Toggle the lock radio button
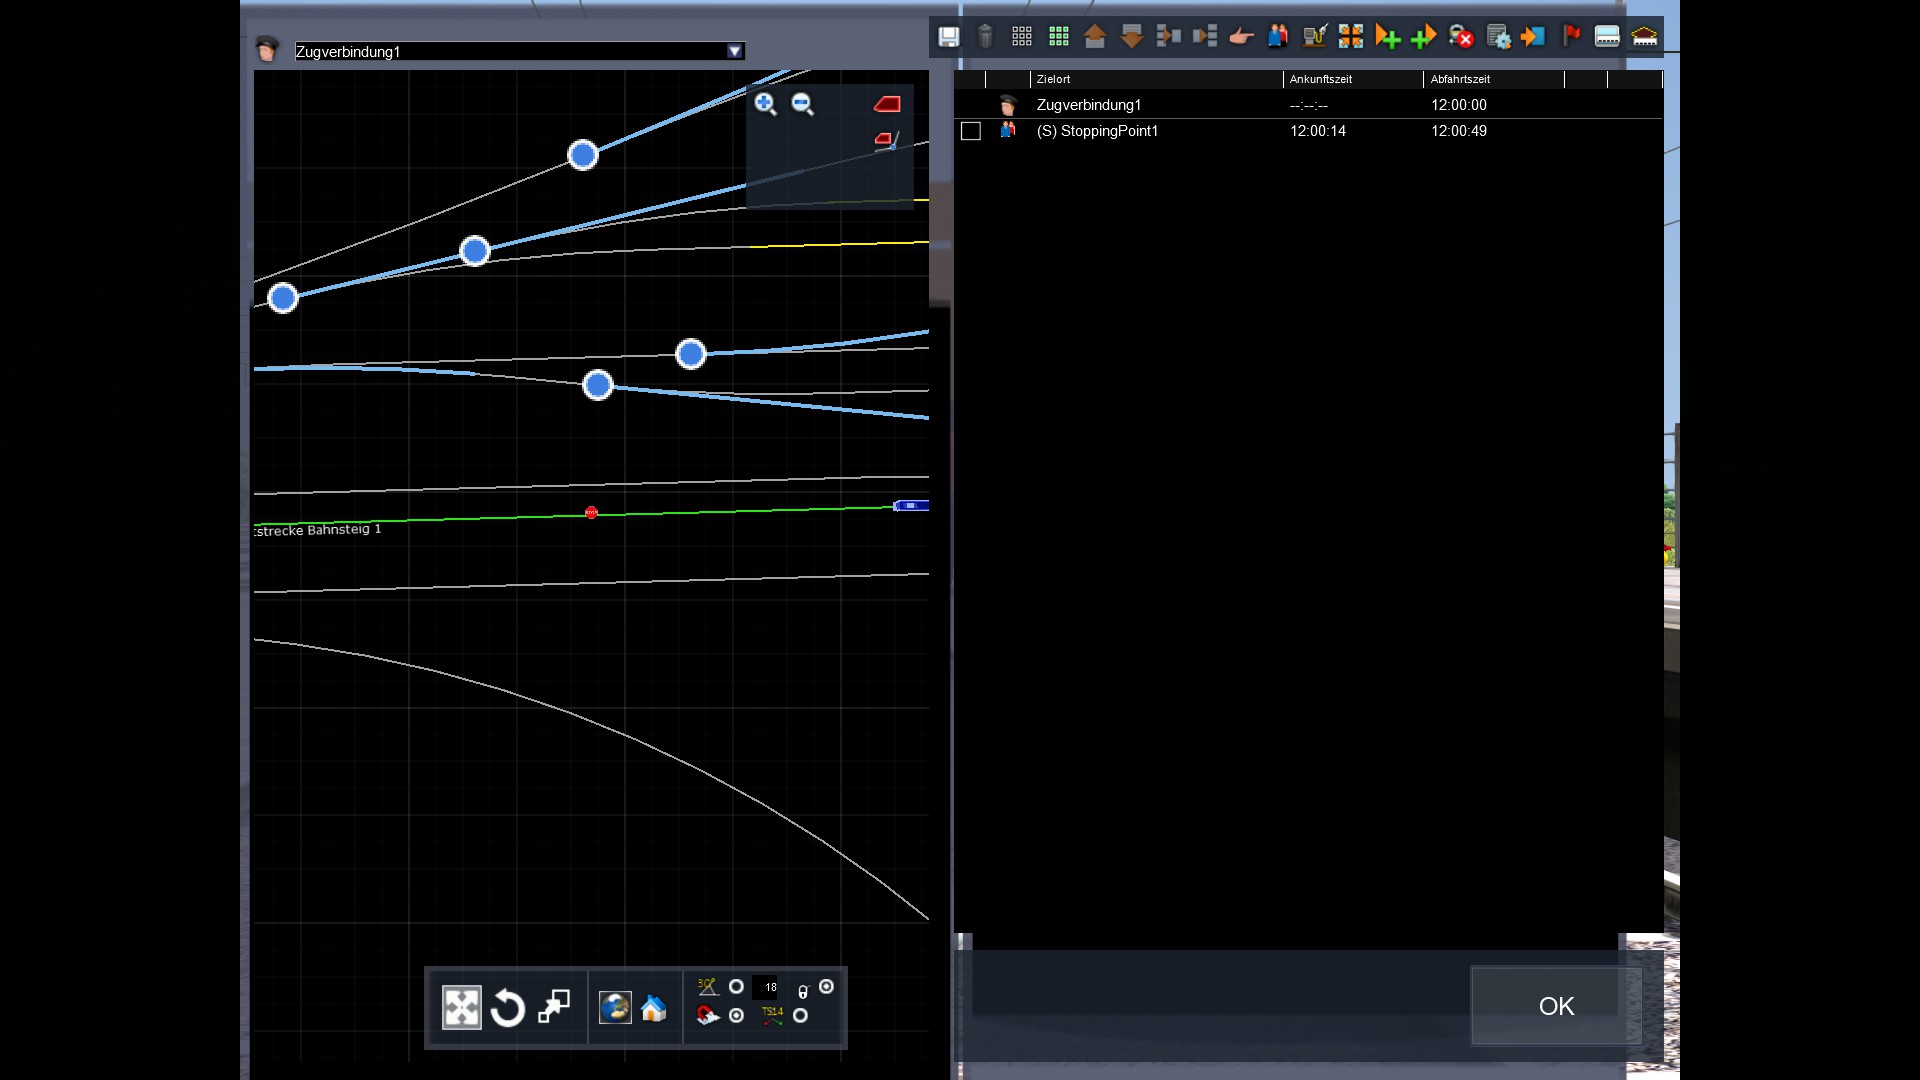1920x1080 pixels. (826, 987)
